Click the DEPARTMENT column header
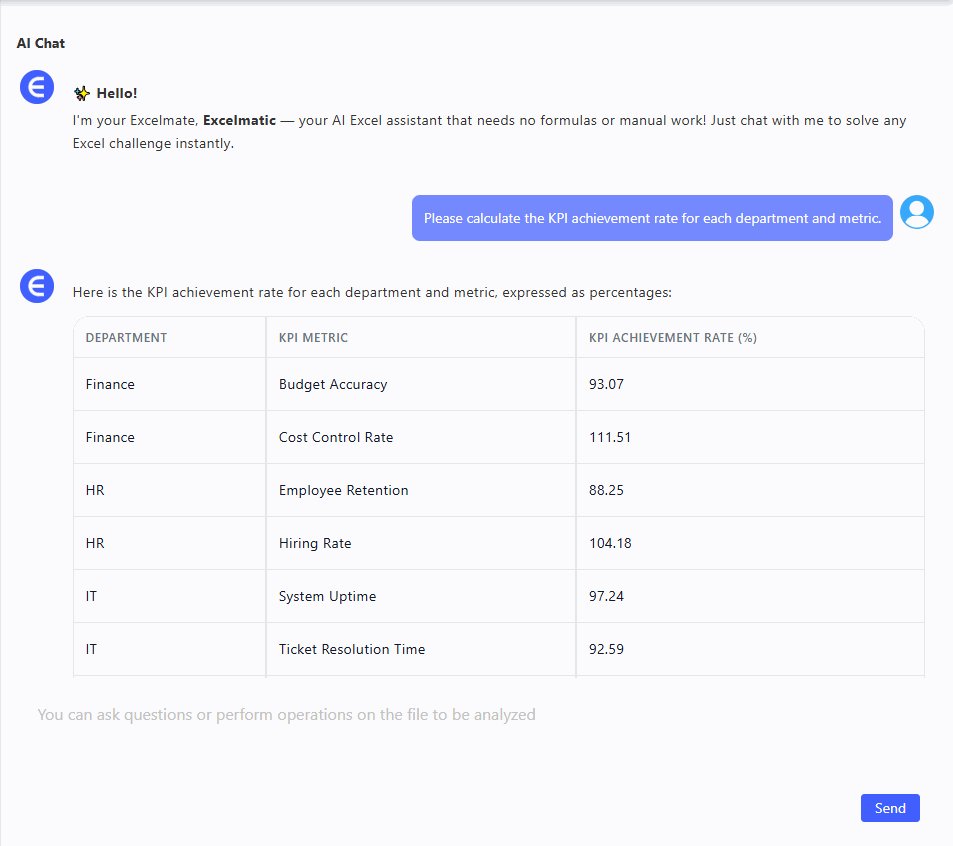 pos(126,338)
